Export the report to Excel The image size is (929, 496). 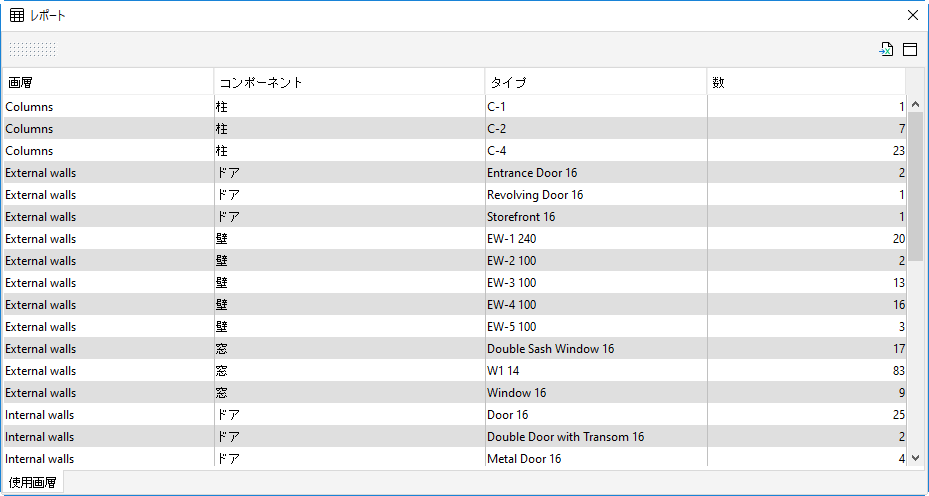click(886, 49)
